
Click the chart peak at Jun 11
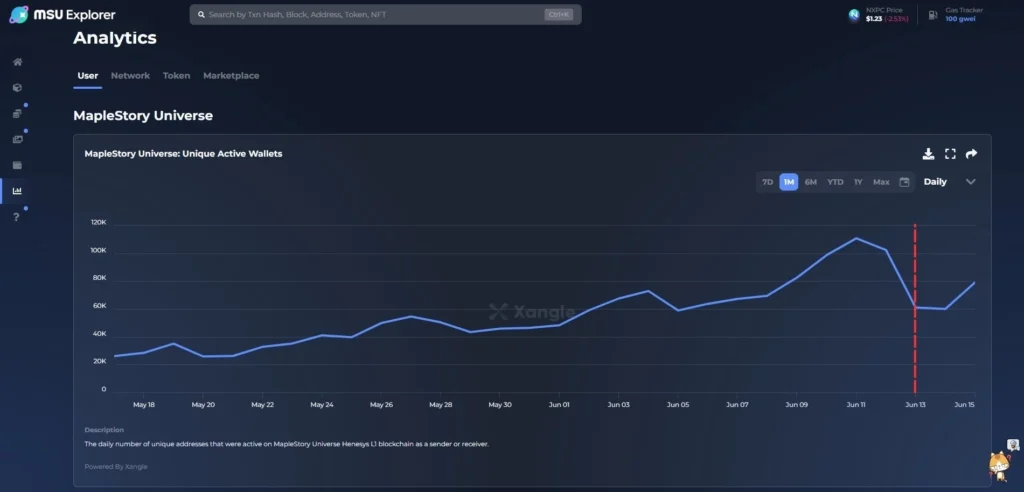(x=856, y=238)
